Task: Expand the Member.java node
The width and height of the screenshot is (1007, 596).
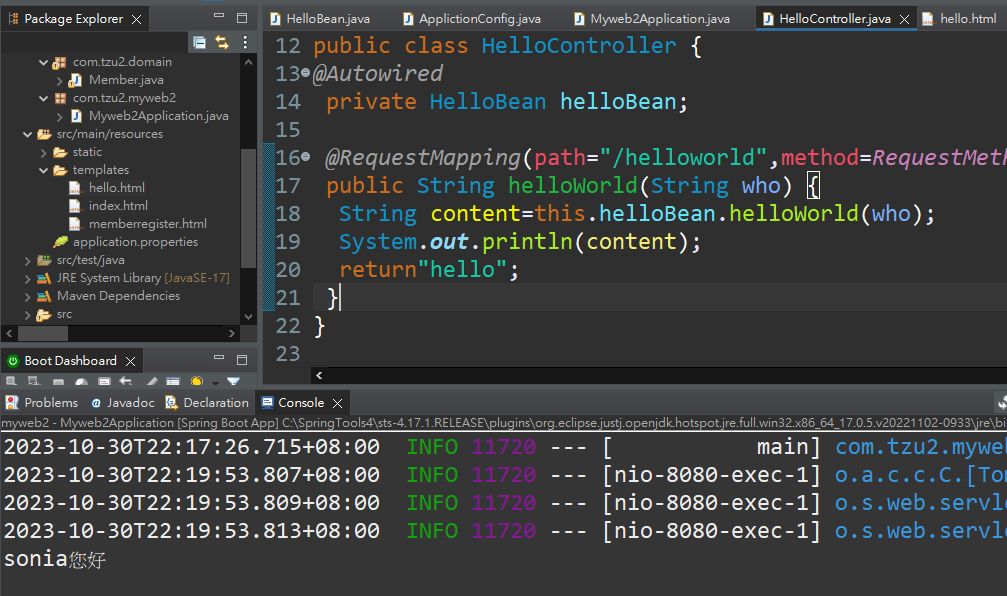Action: pyautogui.click(x=59, y=80)
